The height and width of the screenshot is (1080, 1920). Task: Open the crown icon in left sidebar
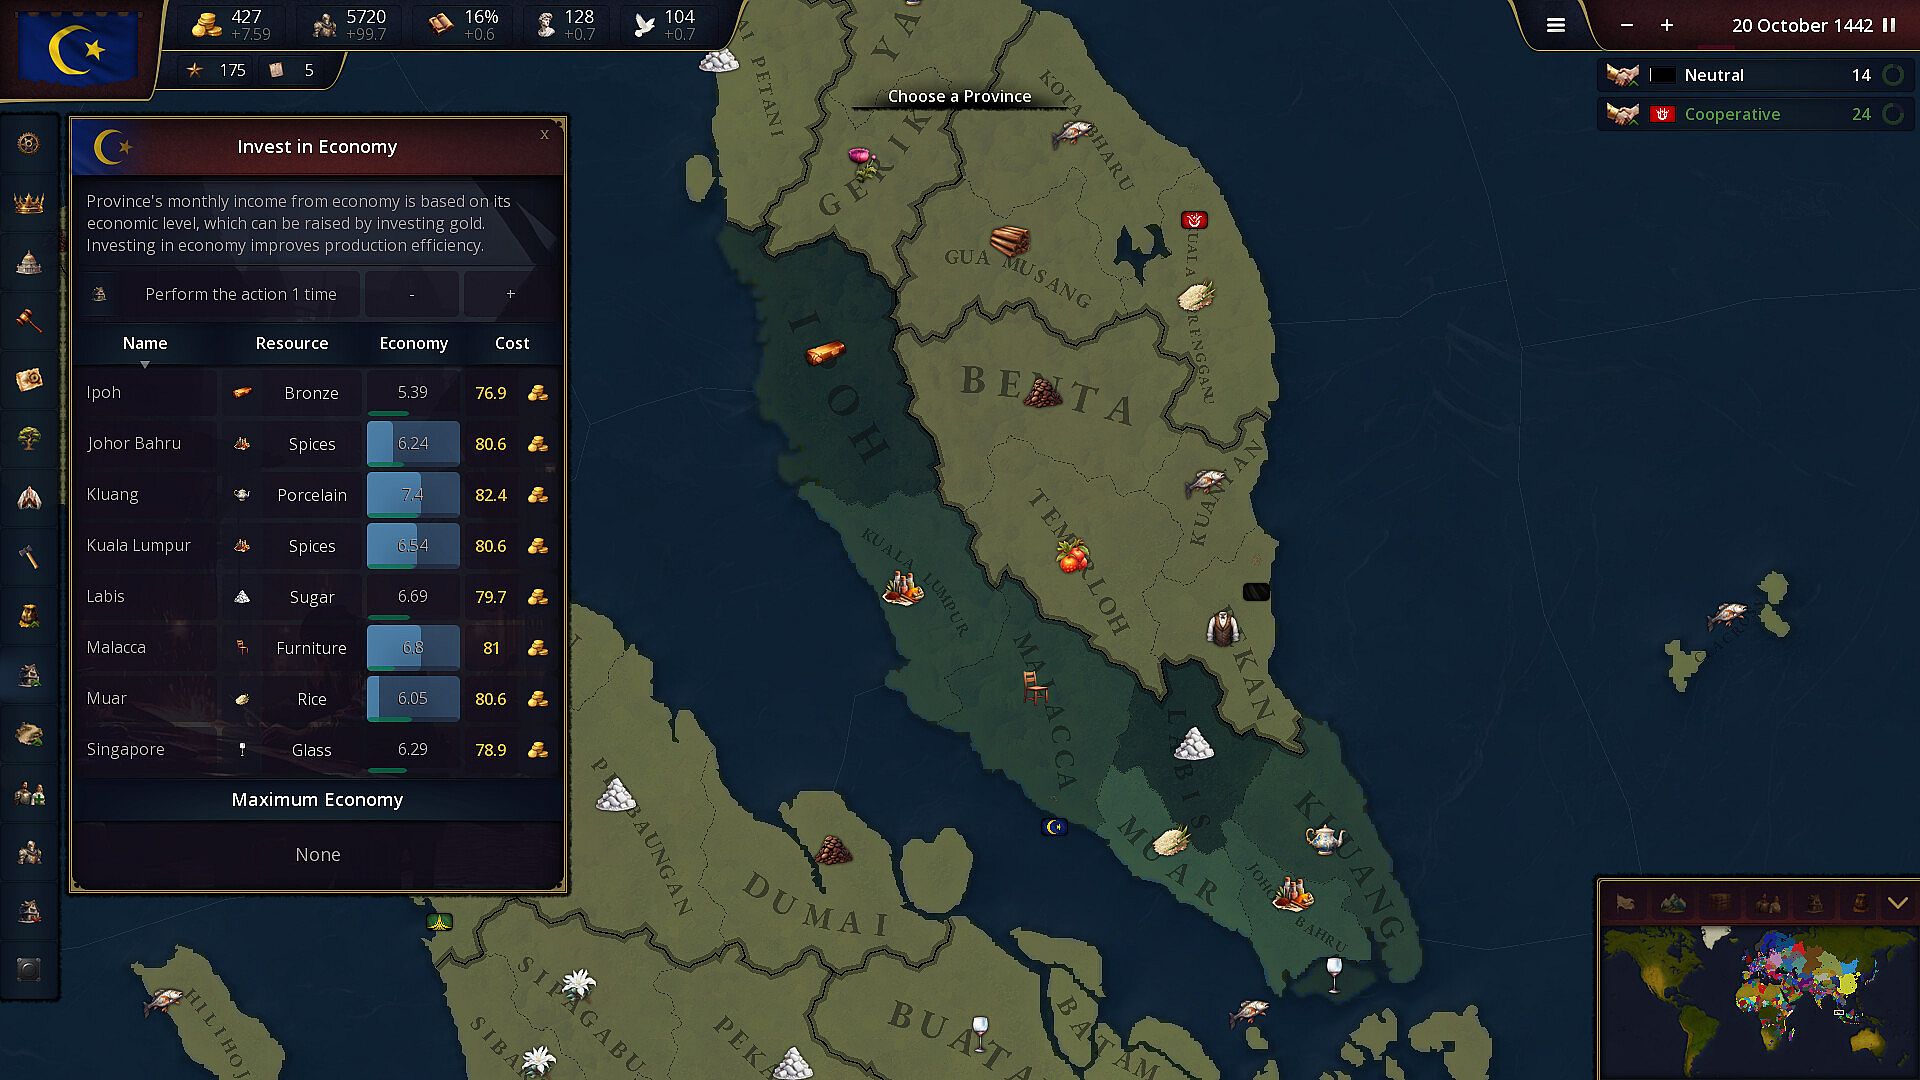coord(29,203)
